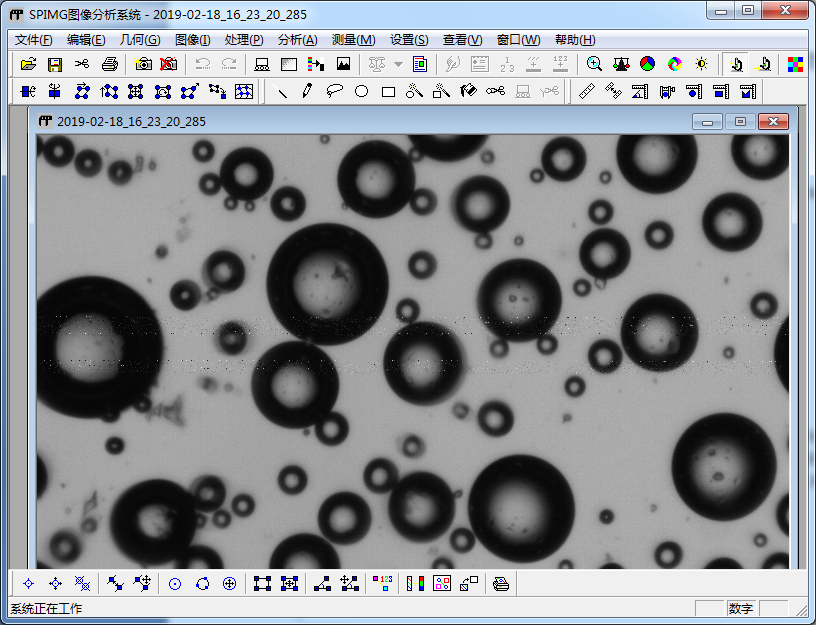This screenshot has width=816, height=625.
Task: Click the bubble microscope image canvas
Action: tap(412, 350)
